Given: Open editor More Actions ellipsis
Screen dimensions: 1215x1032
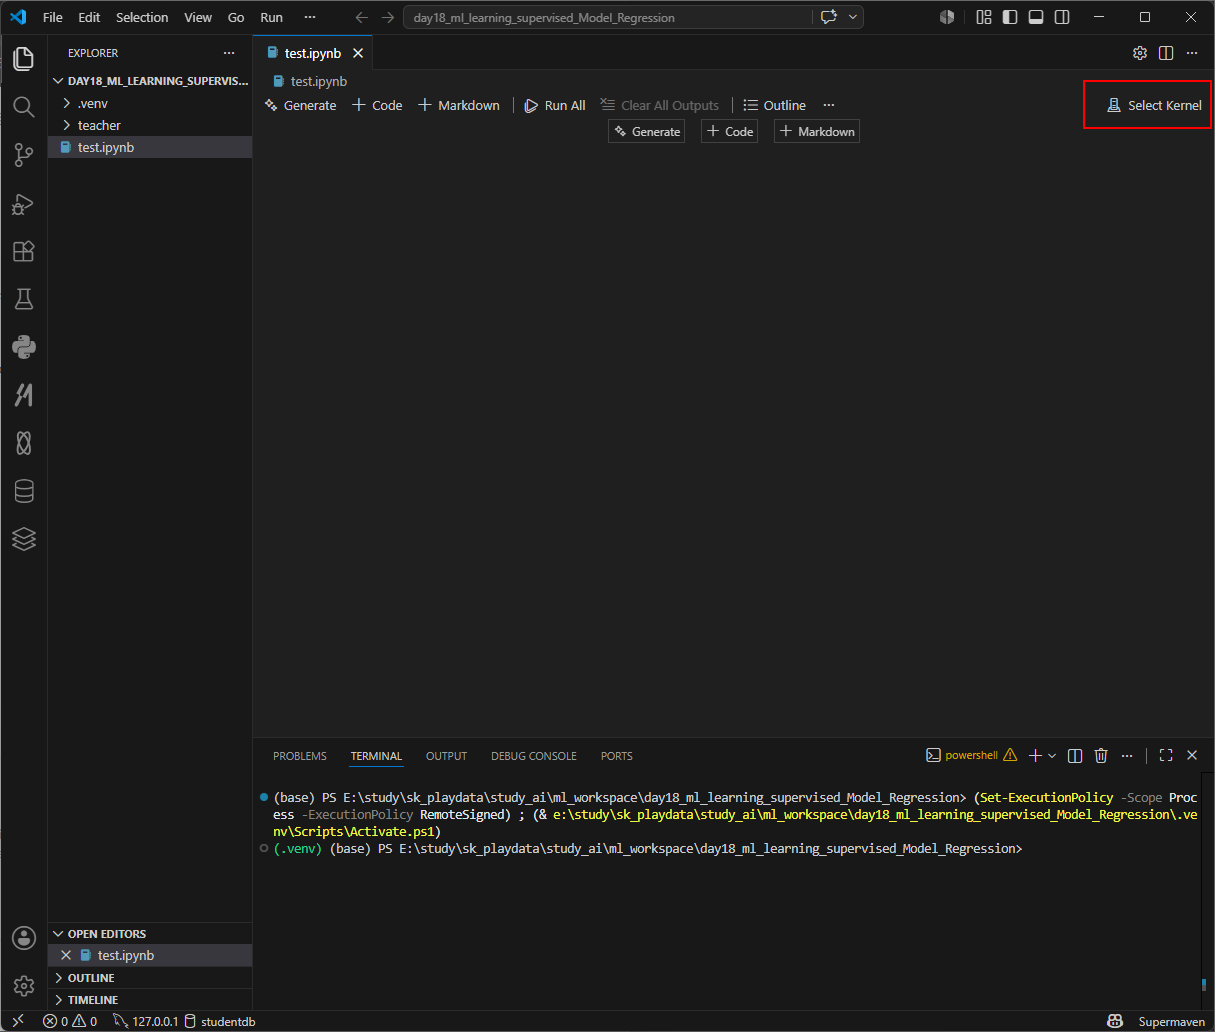Looking at the screenshot, I should [x=1192, y=53].
